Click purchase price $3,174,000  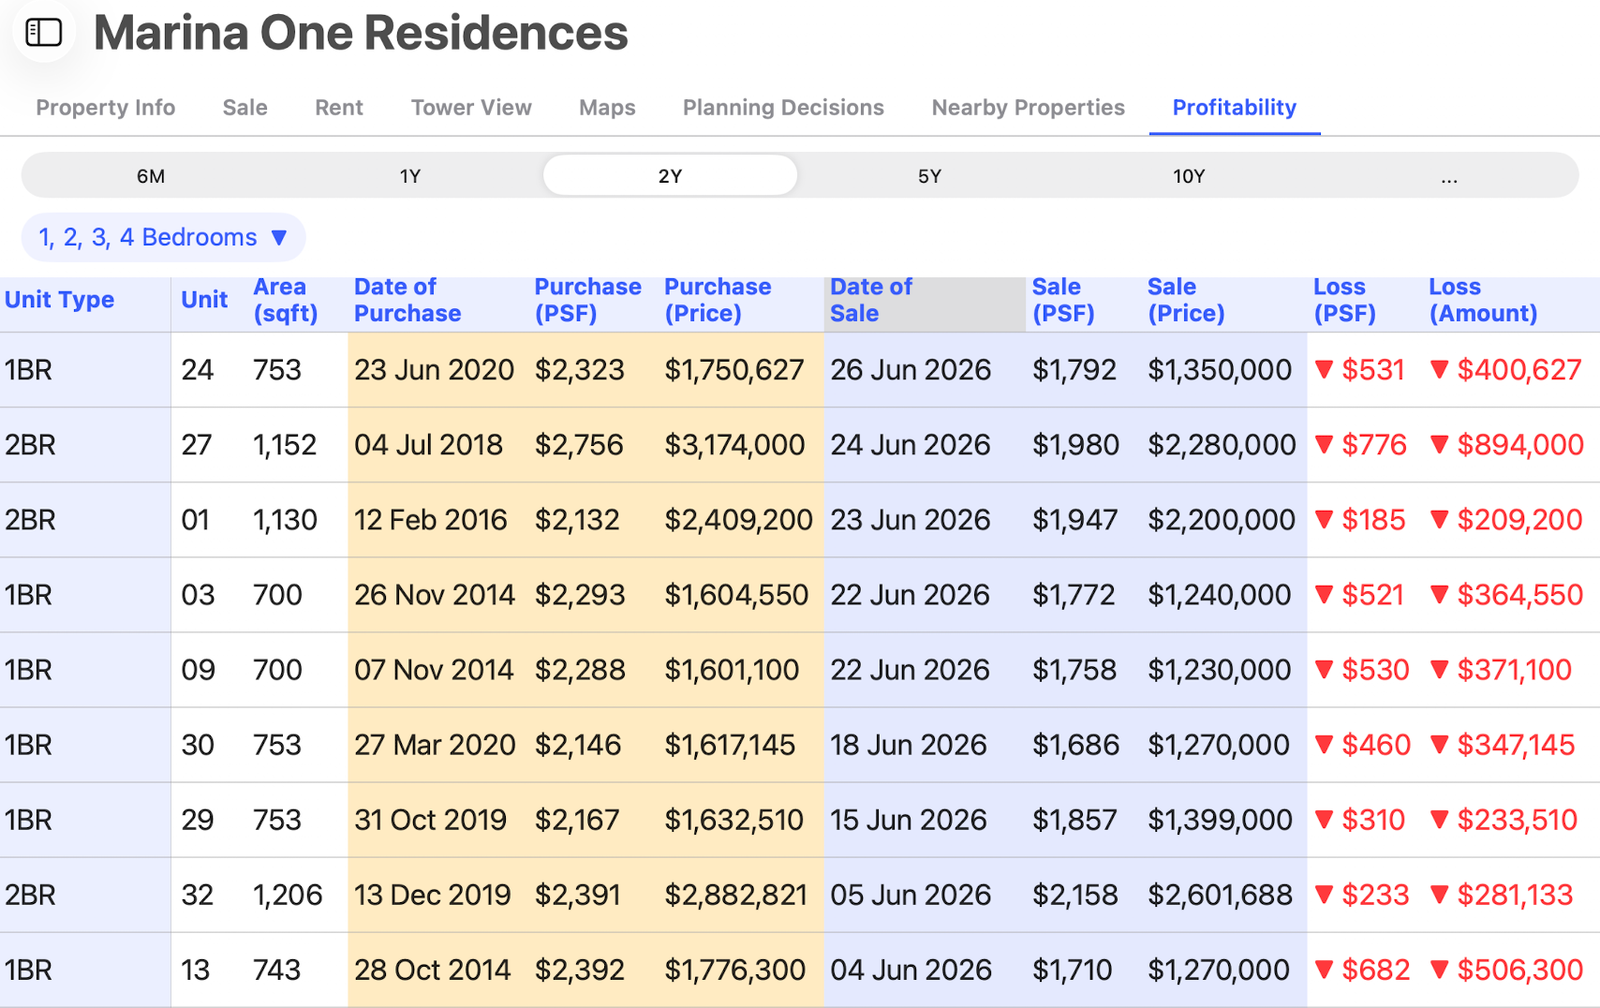point(734,445)
